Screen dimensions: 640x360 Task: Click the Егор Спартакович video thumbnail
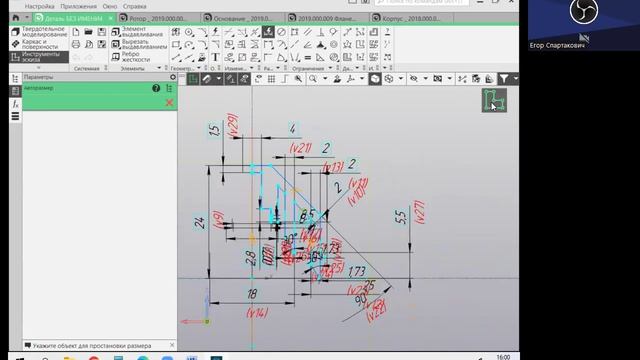coord(584,25)
